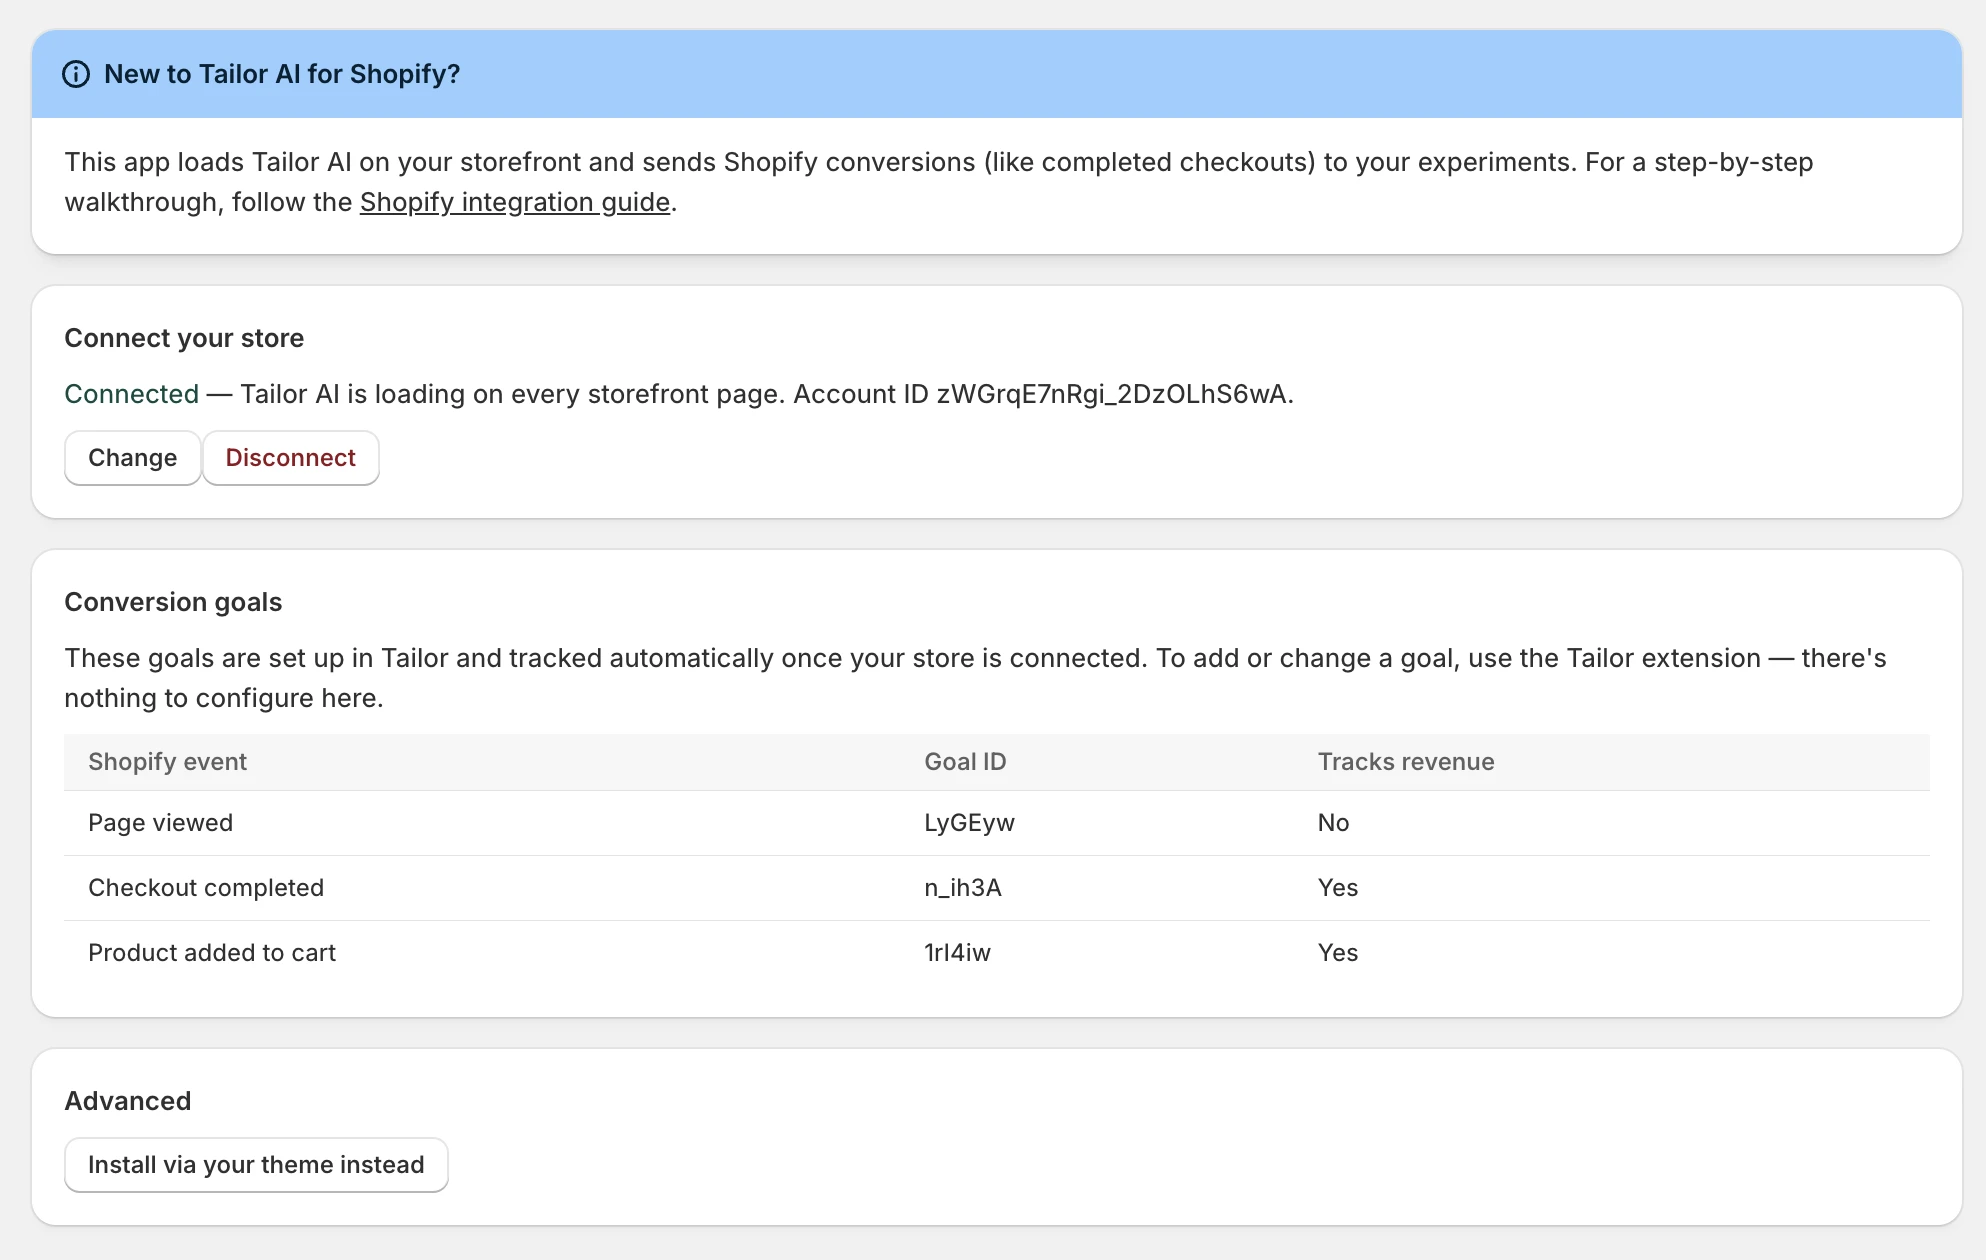The height and width of the screenshot is (1260, 1986).
Task: Select the Checkout completed row cell
Action: [206, 888]
